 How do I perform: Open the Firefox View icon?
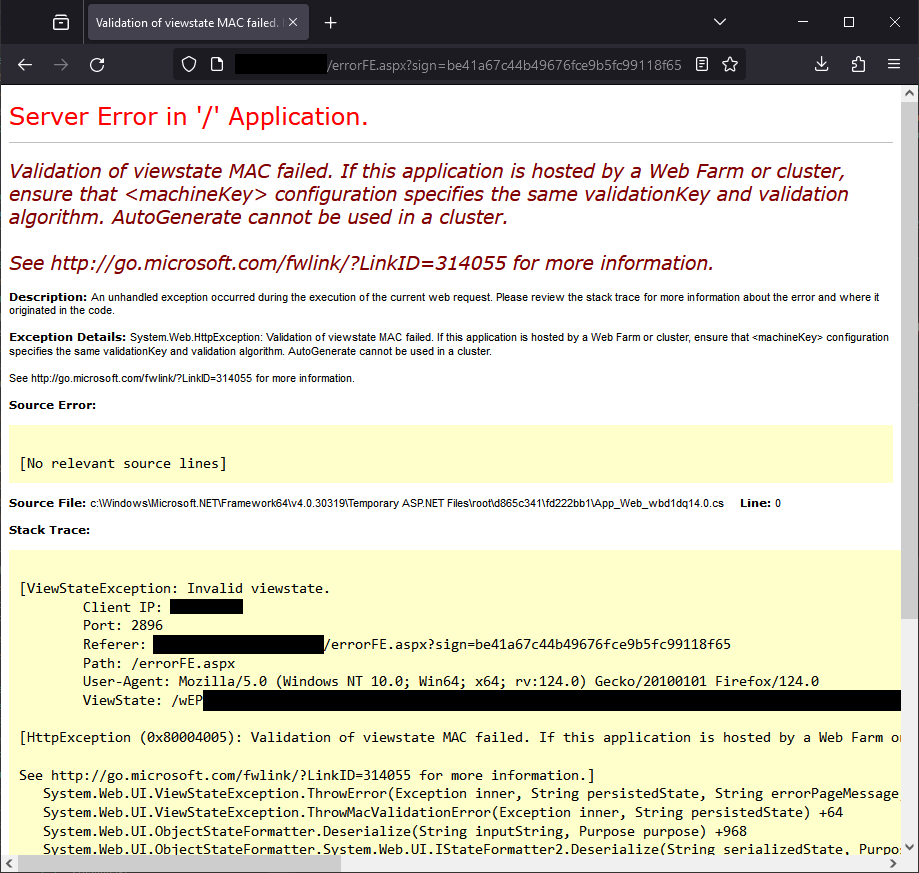61,22
